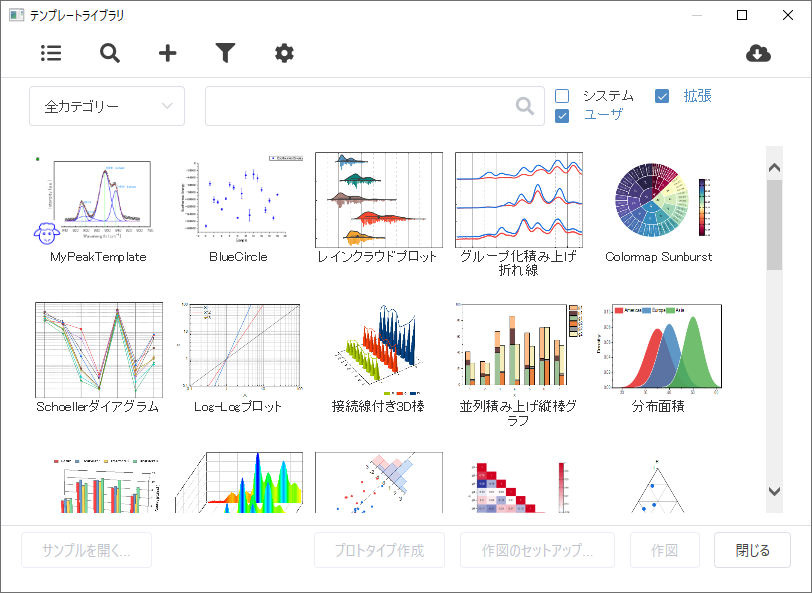The image size is (812, 593).
Task: Click the 分布面積 label text
Action: pos(658,407)
